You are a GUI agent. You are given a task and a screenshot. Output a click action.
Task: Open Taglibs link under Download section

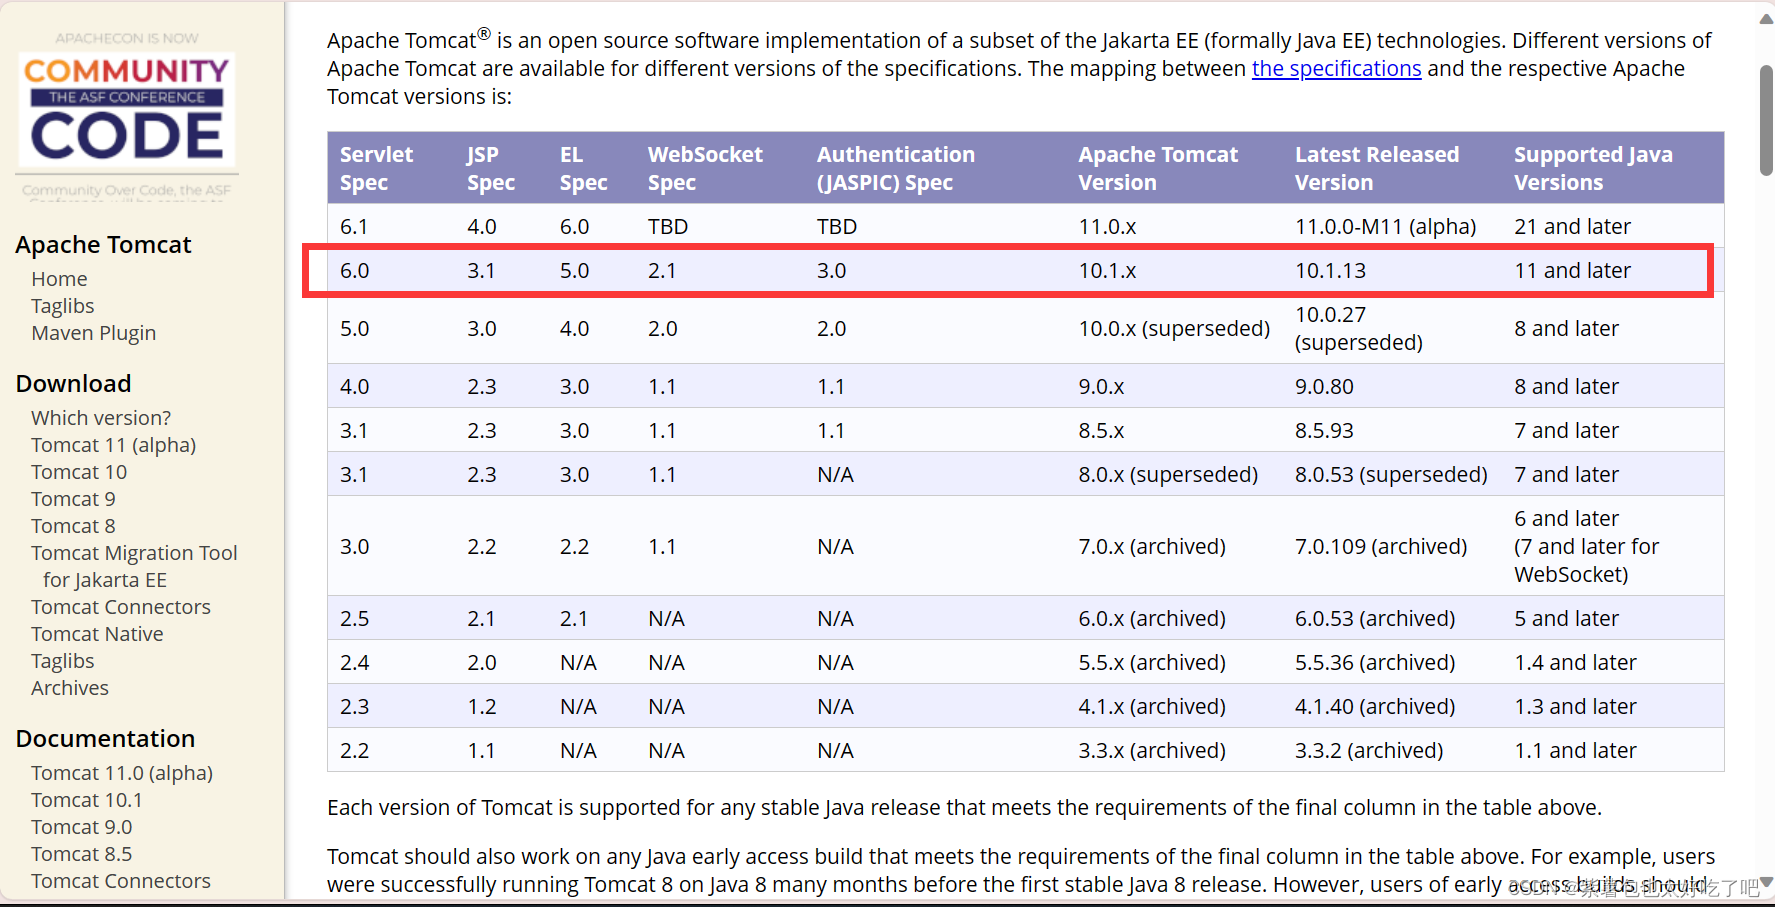[x=62, y=661]
